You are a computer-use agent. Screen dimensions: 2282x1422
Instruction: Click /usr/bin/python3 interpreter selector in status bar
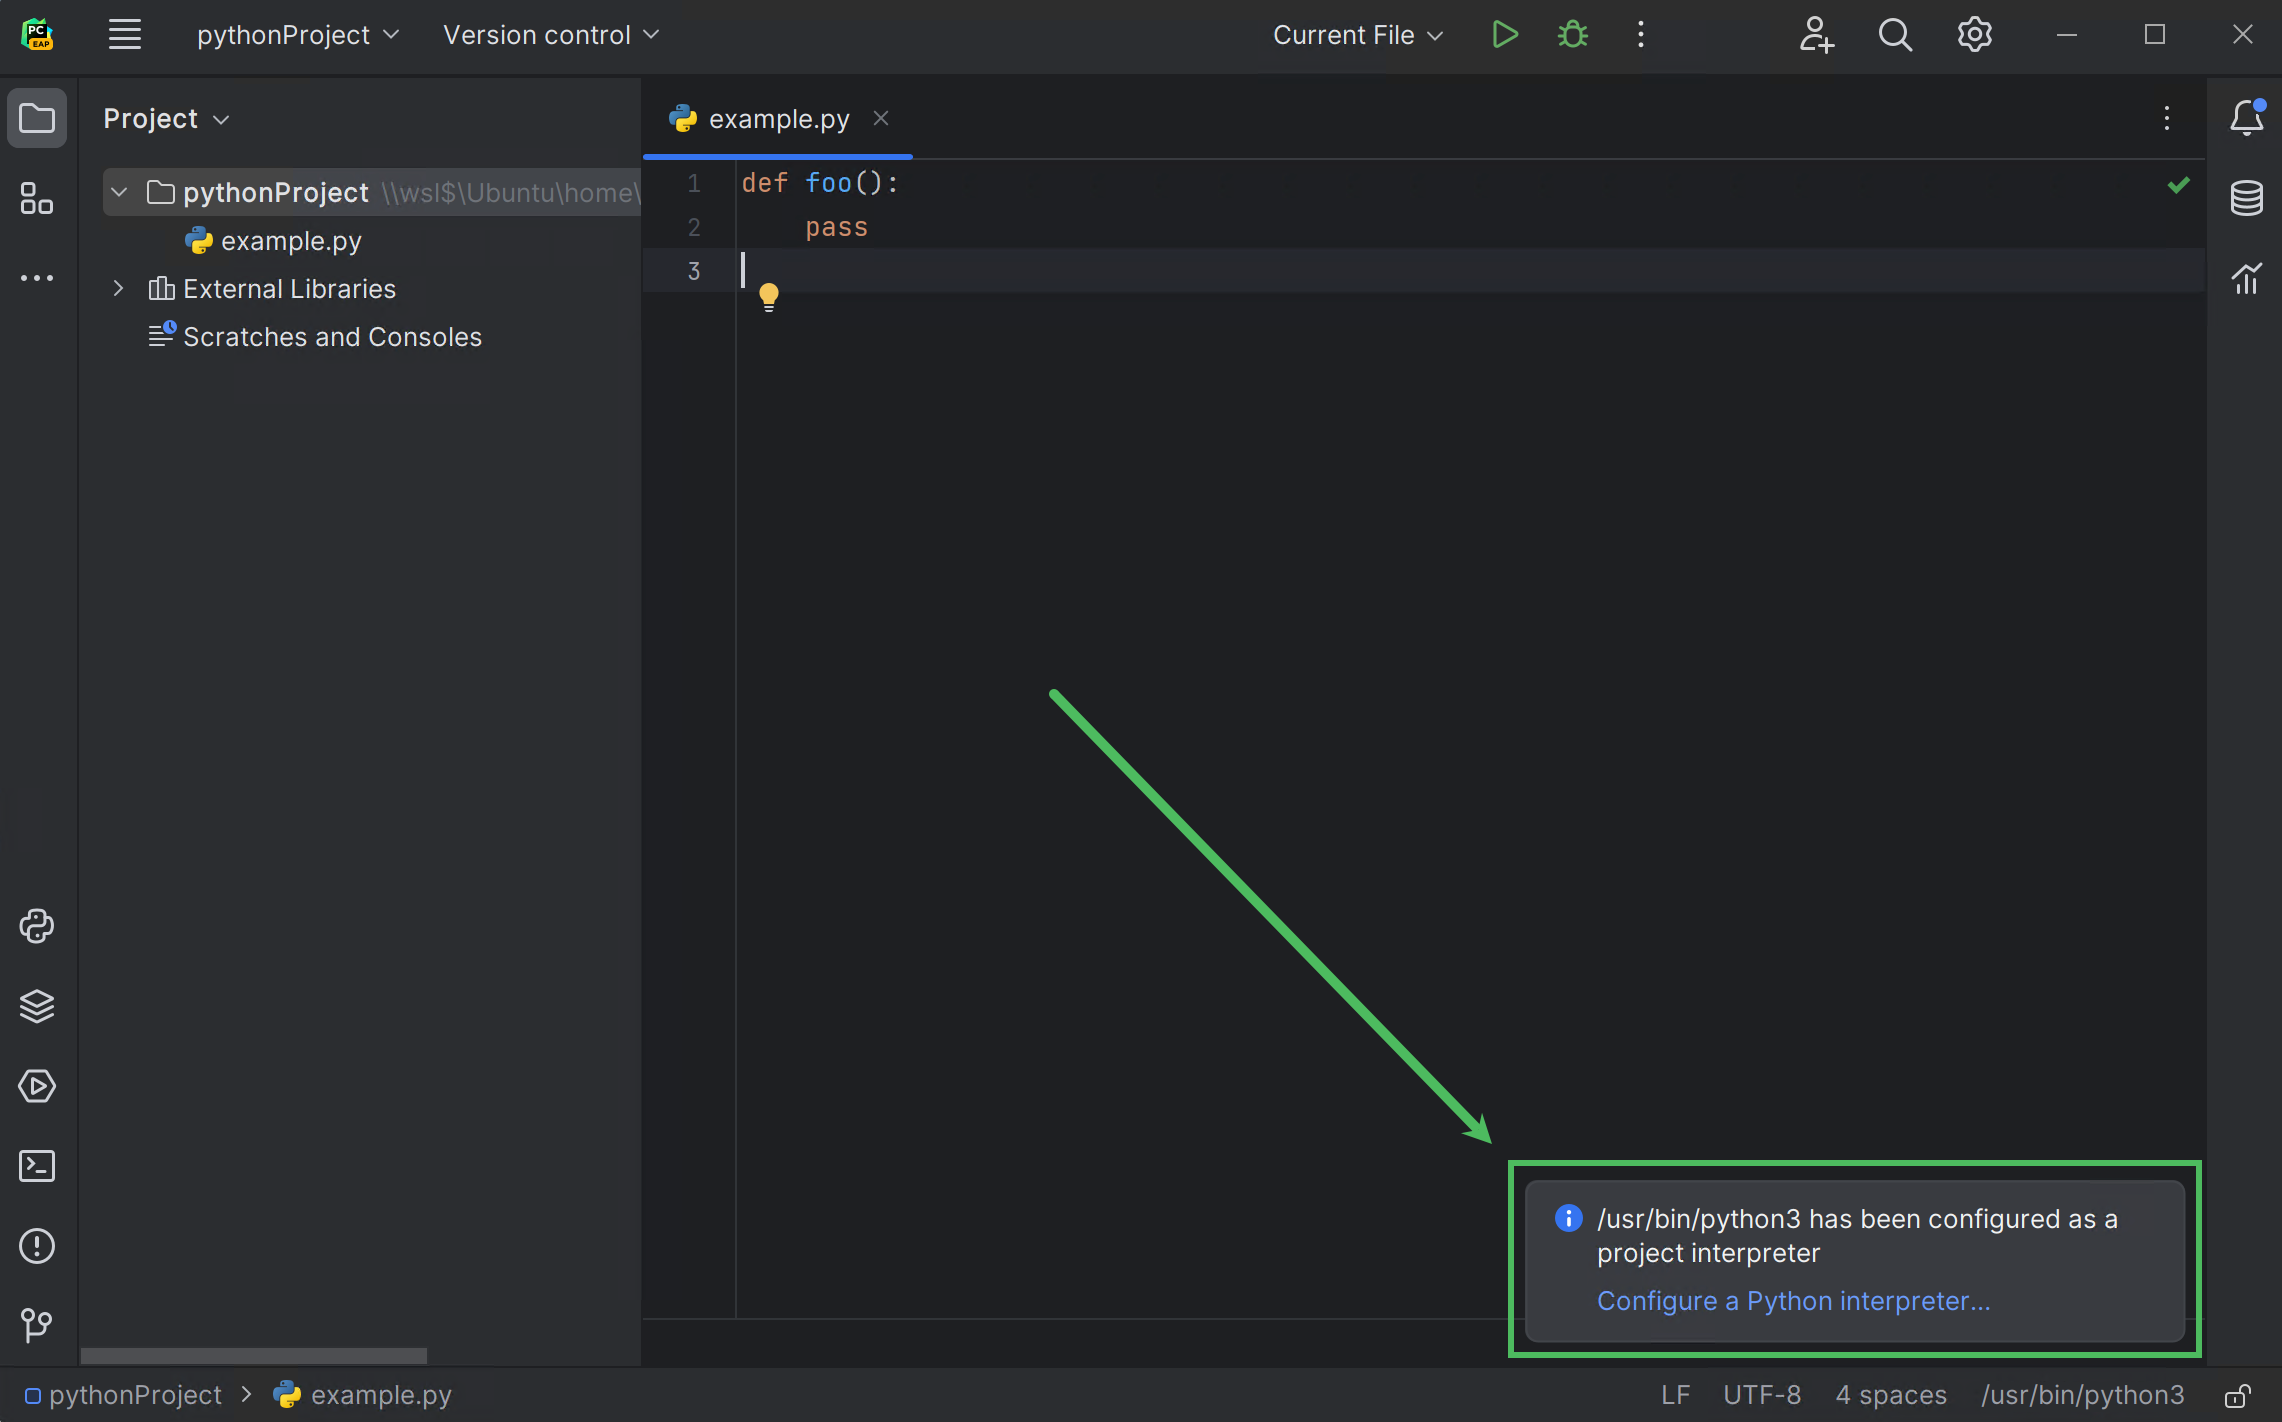(2083, 1395)
